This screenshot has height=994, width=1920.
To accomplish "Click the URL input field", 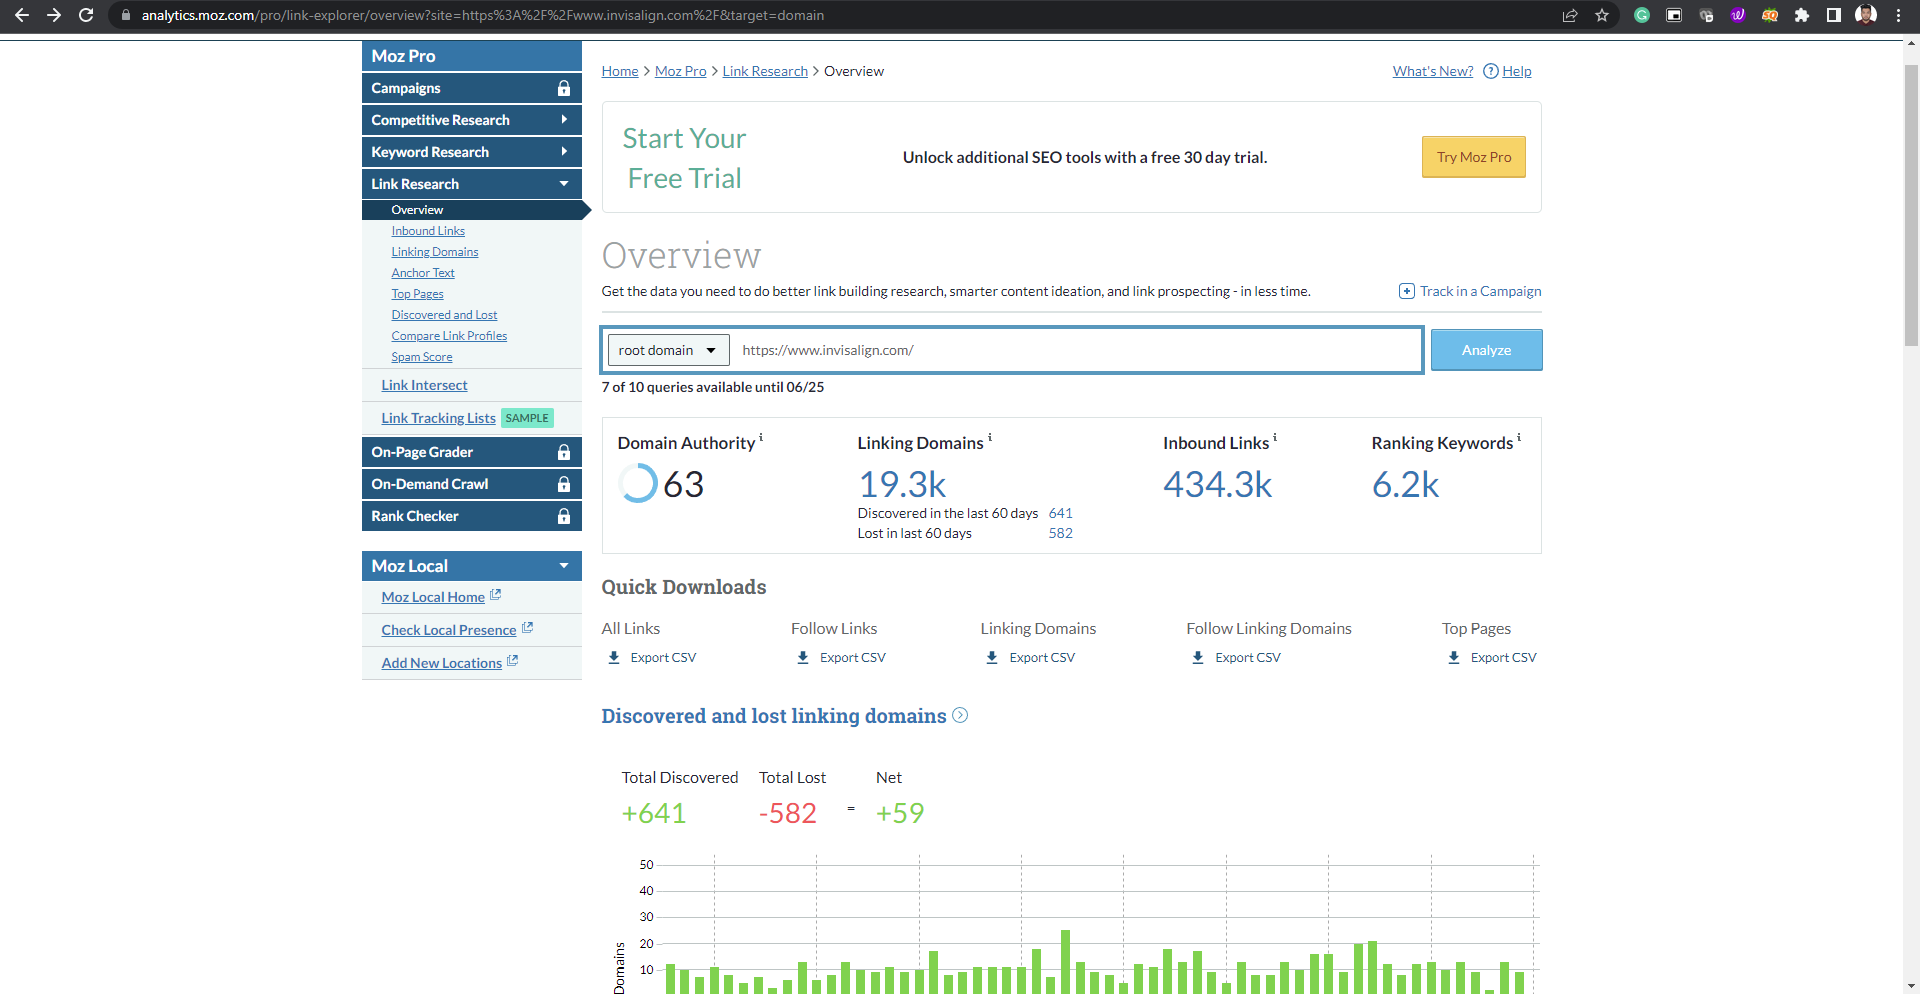I will 1076,350.
